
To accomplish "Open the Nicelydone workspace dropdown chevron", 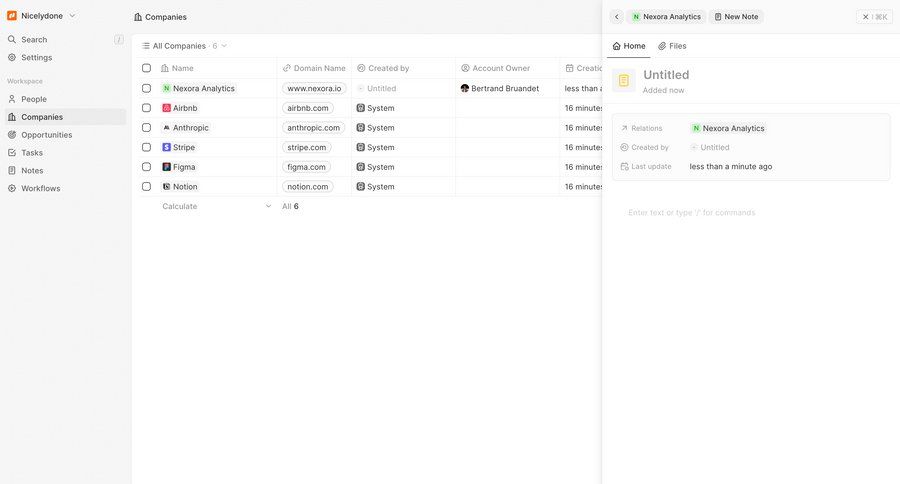I will pyautogui.click(x=72, y=16).
